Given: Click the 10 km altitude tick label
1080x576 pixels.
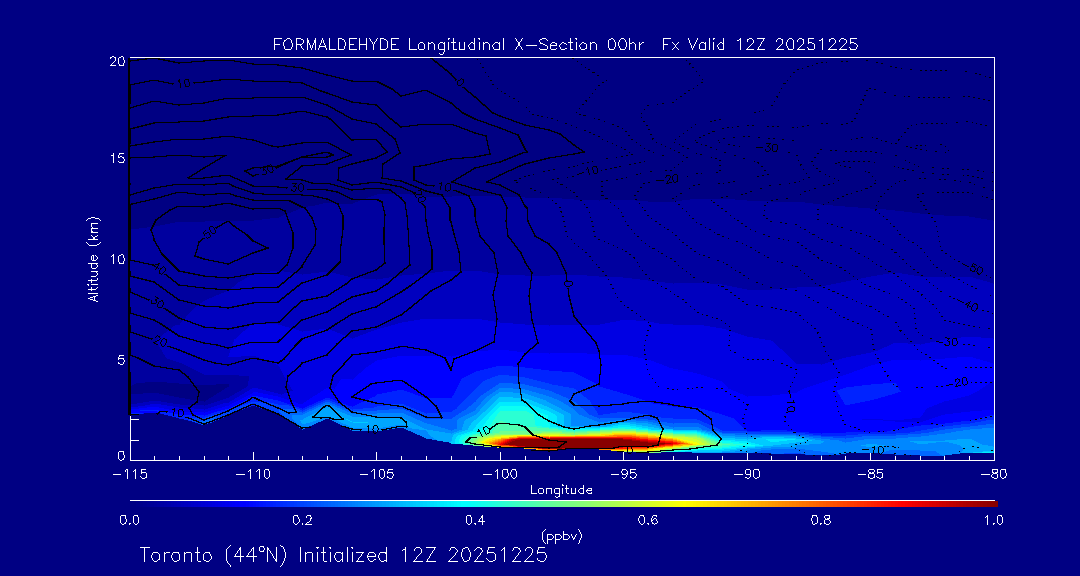Looking at the screenshot, I should pos(116,260).
